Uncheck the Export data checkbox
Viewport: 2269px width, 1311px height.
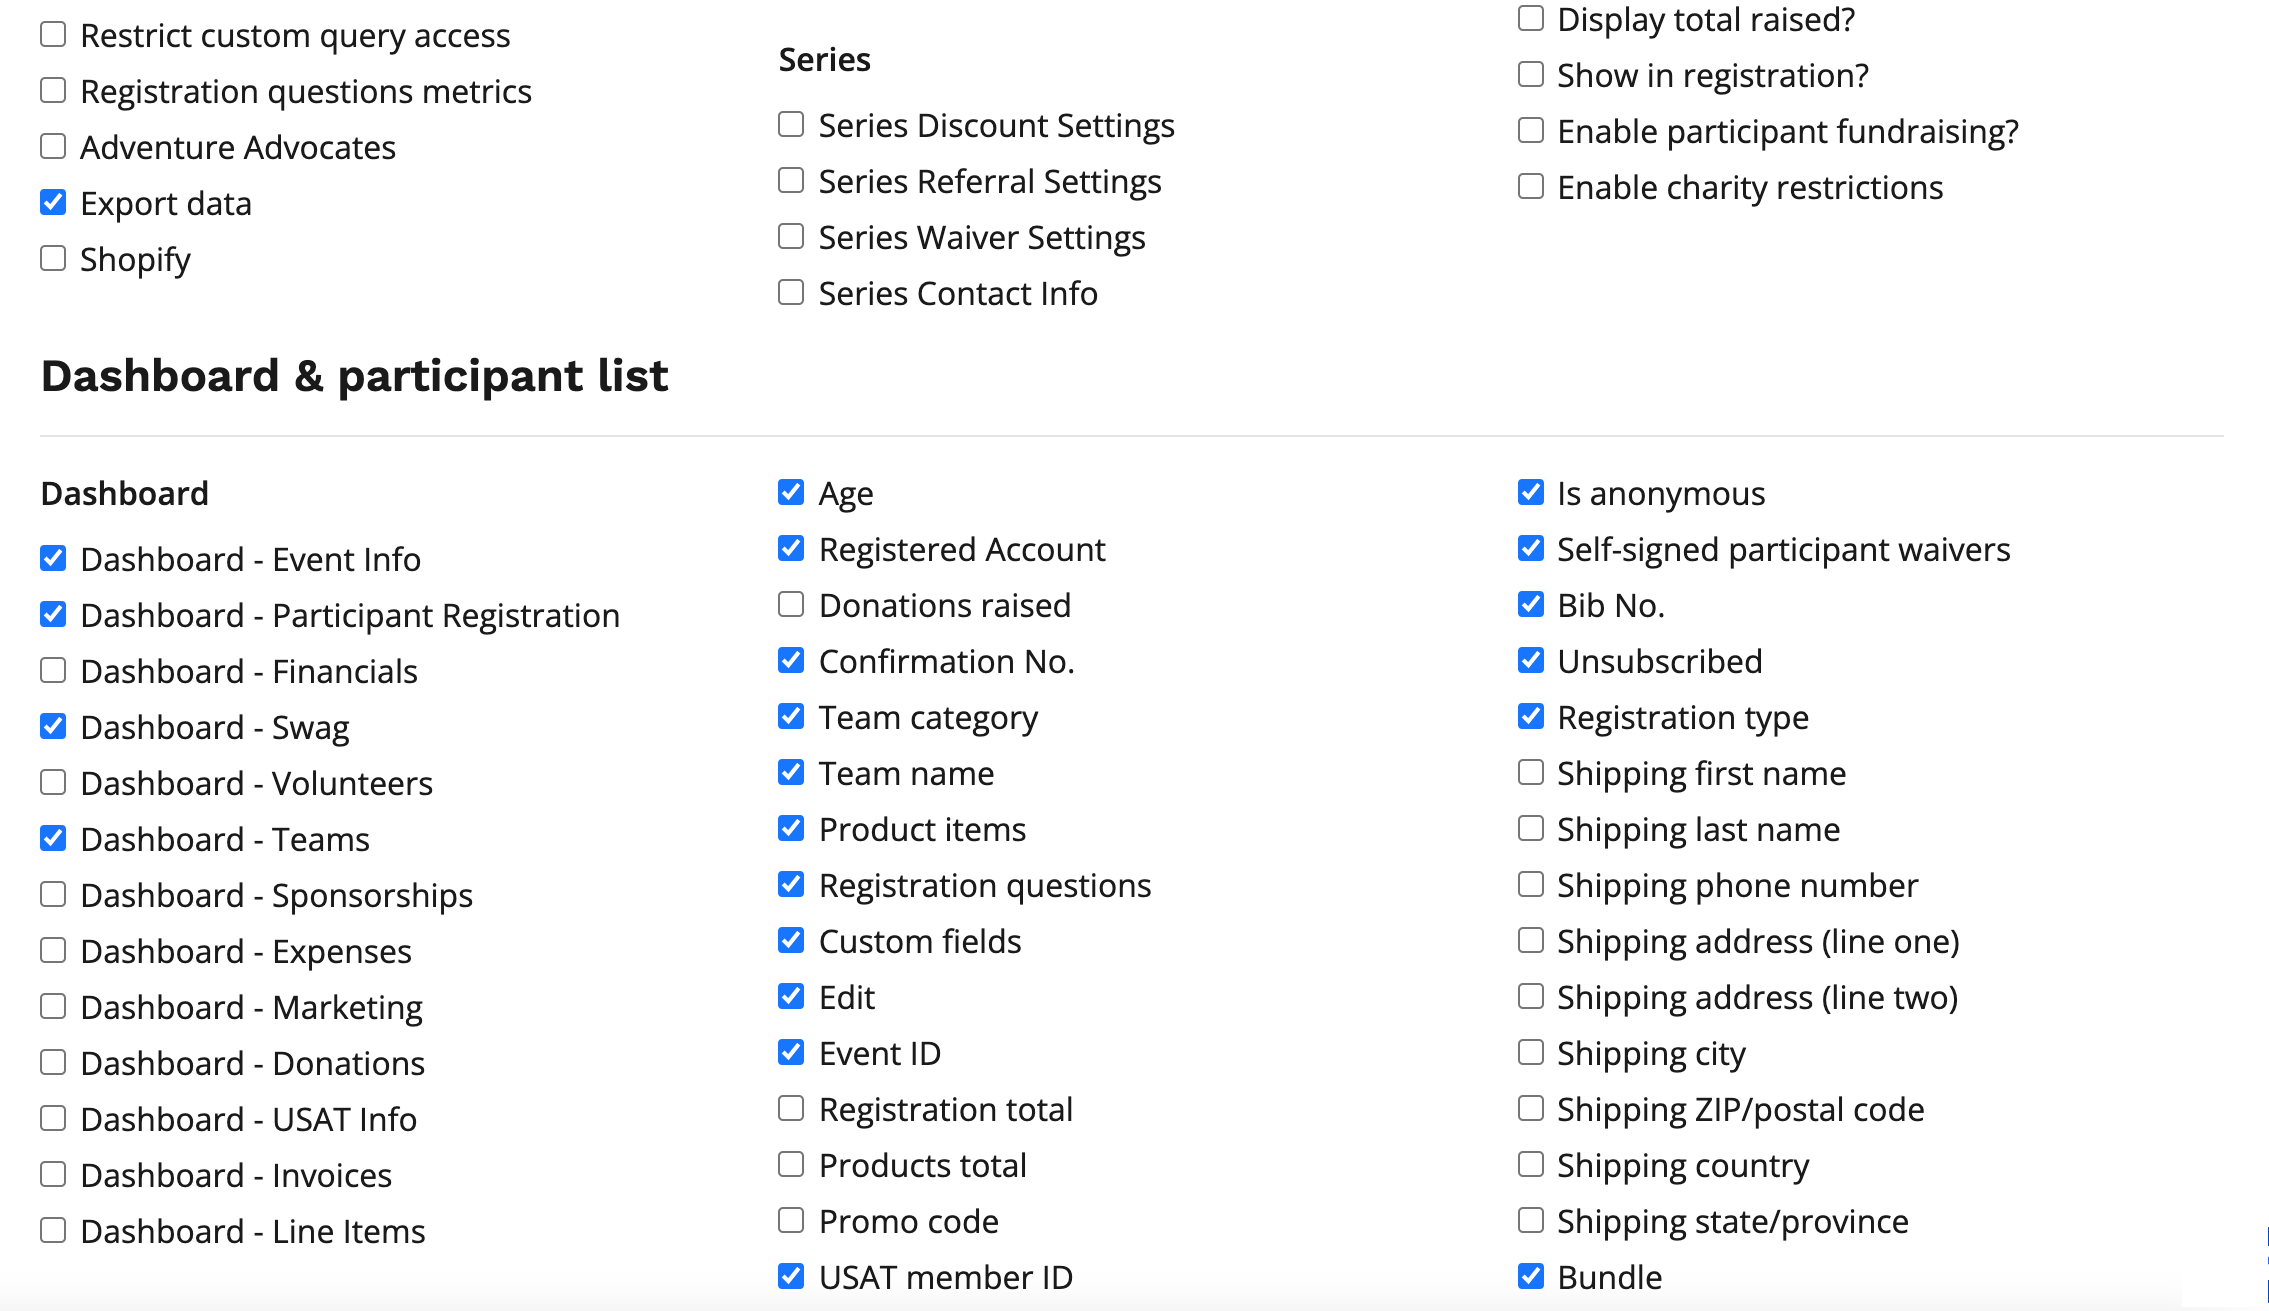[x=53, y=203]
